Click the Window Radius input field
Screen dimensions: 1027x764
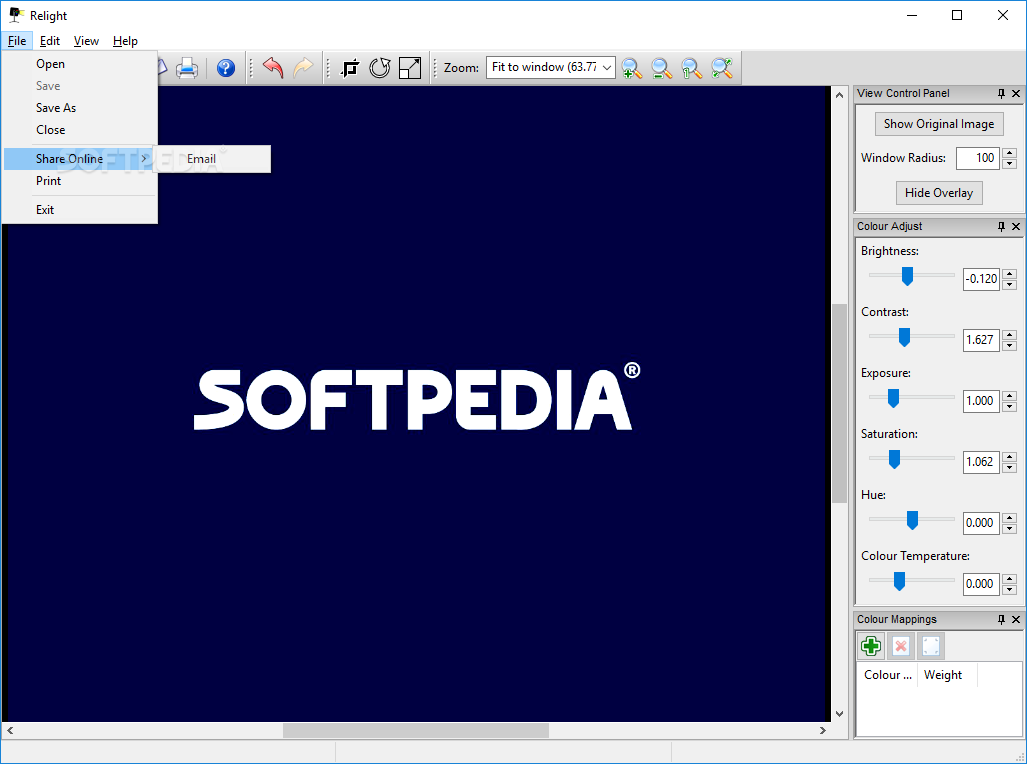coord(978,158)
